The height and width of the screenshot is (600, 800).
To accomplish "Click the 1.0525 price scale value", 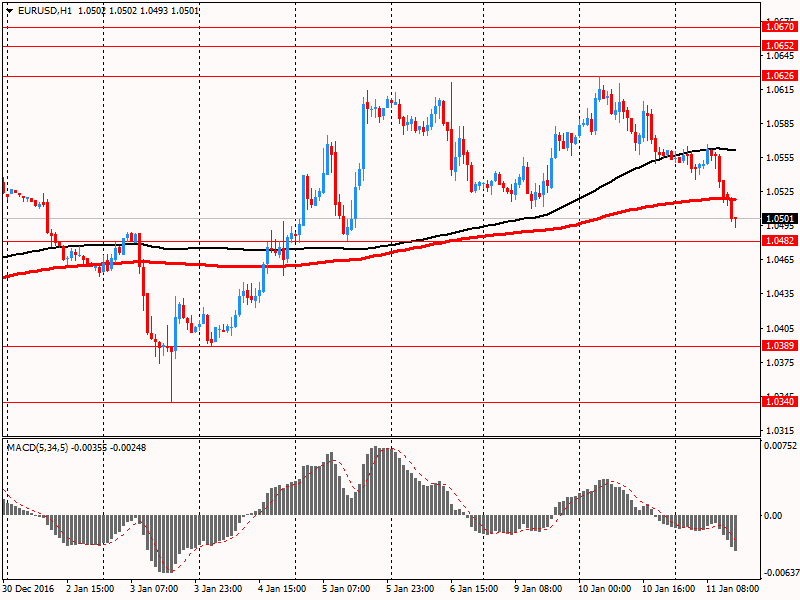I will (x=781, y=191).
